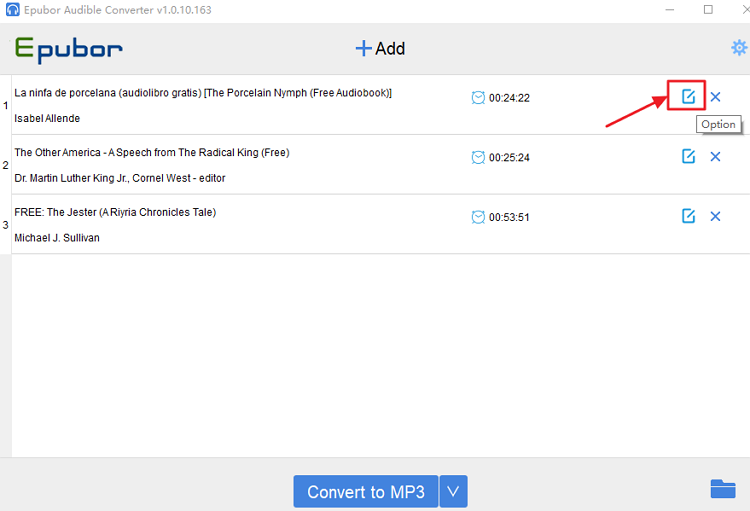Click duration 00:53:51
The width and height of the screenshot is (750, 511).
pyautogui.click(x=509, y=218)
